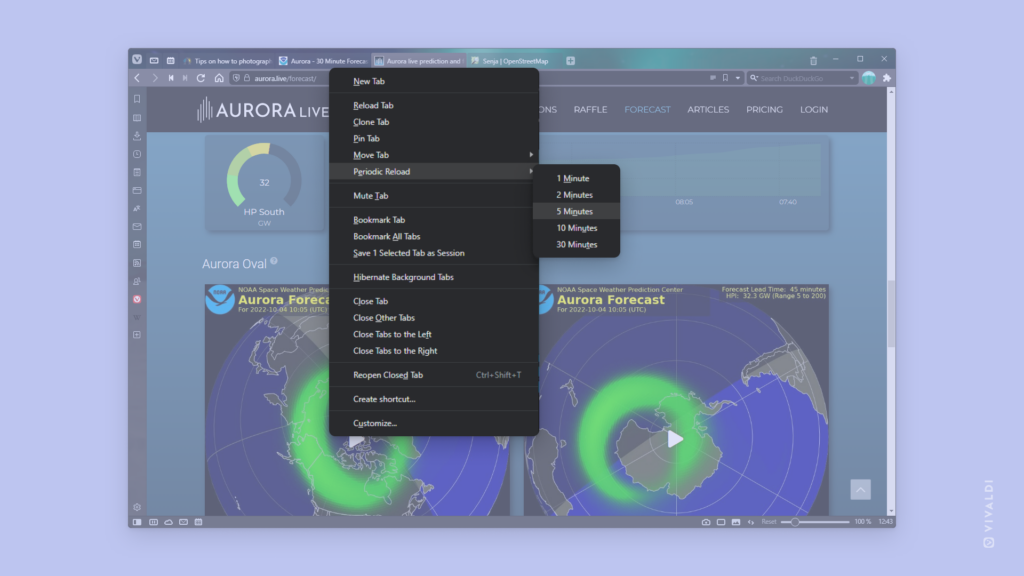Screen dimensions: 1024x576
Task: Go forward in browsing history
Action: [155, 78]
